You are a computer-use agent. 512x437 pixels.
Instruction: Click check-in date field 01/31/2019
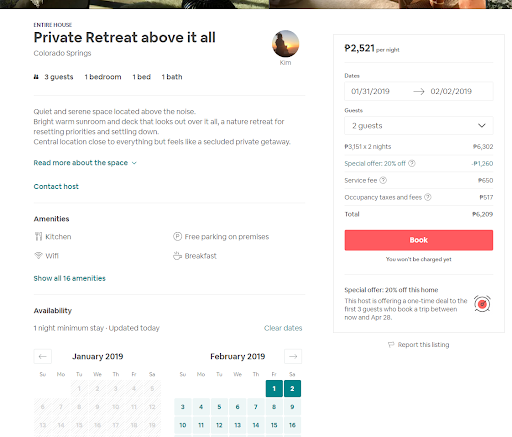(370, 91)
